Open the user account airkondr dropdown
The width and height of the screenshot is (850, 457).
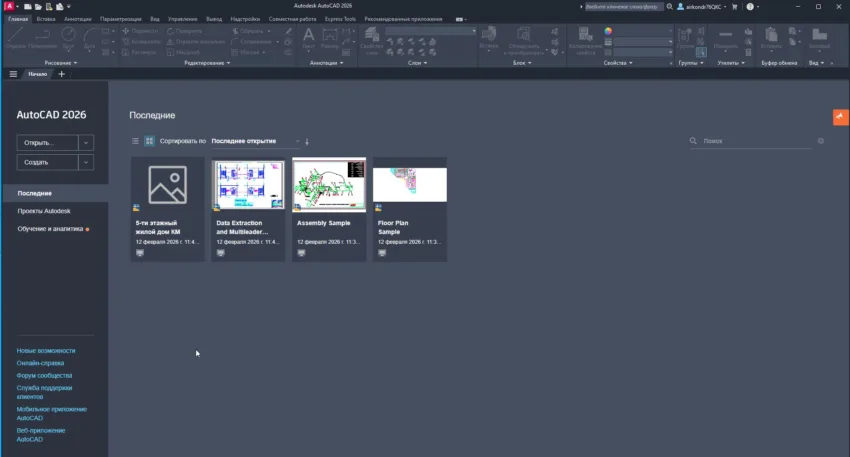click(703, 7)
